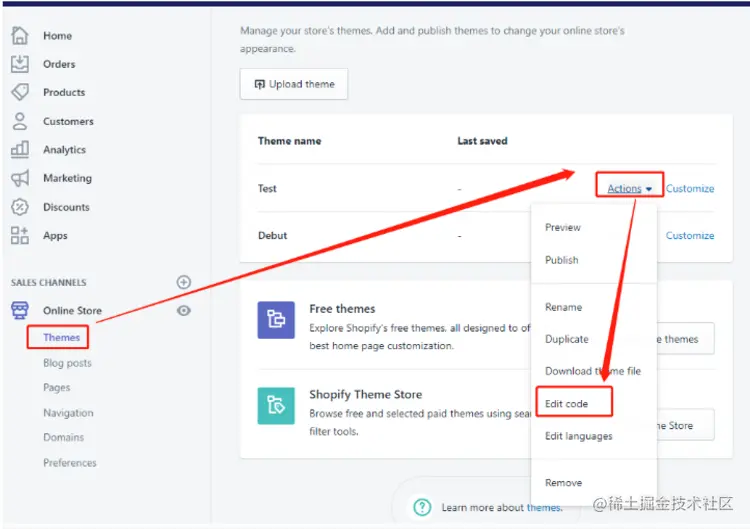The height and width of the screenshot is (529, 750).
Task: Choose Preview from Actions menu
Action: [x=562, y=227]
